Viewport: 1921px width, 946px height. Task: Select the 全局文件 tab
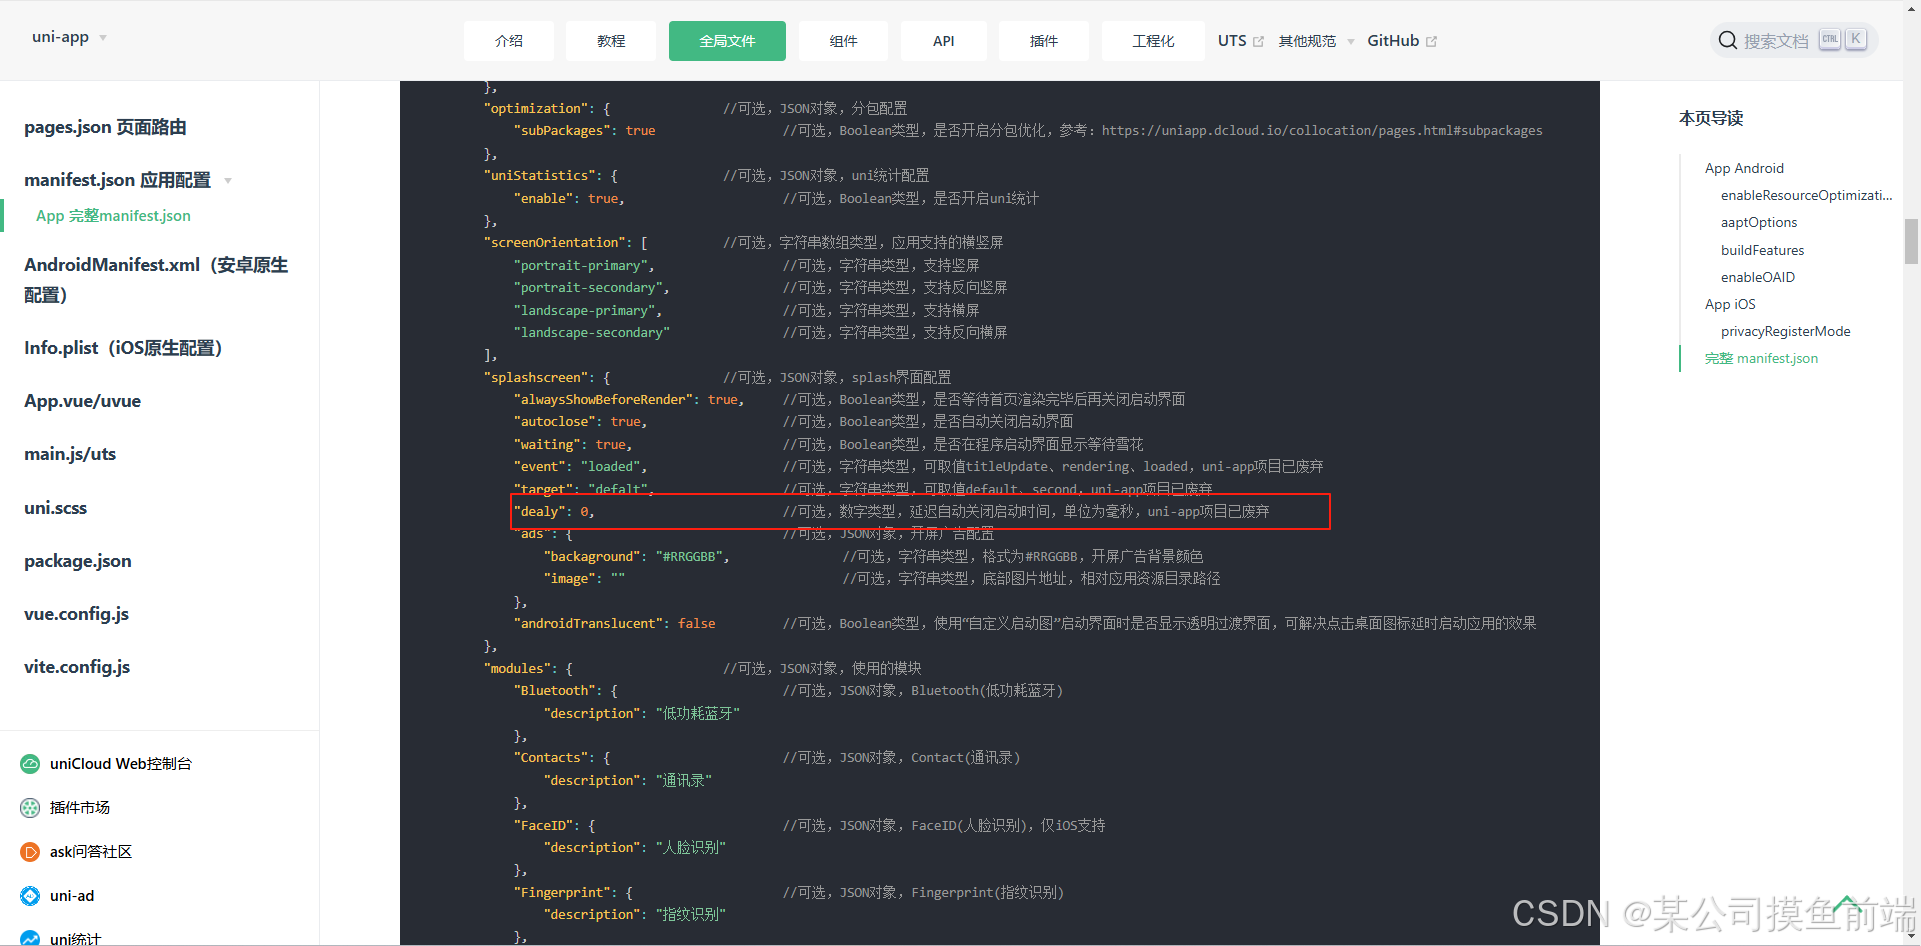pos(727,41)
